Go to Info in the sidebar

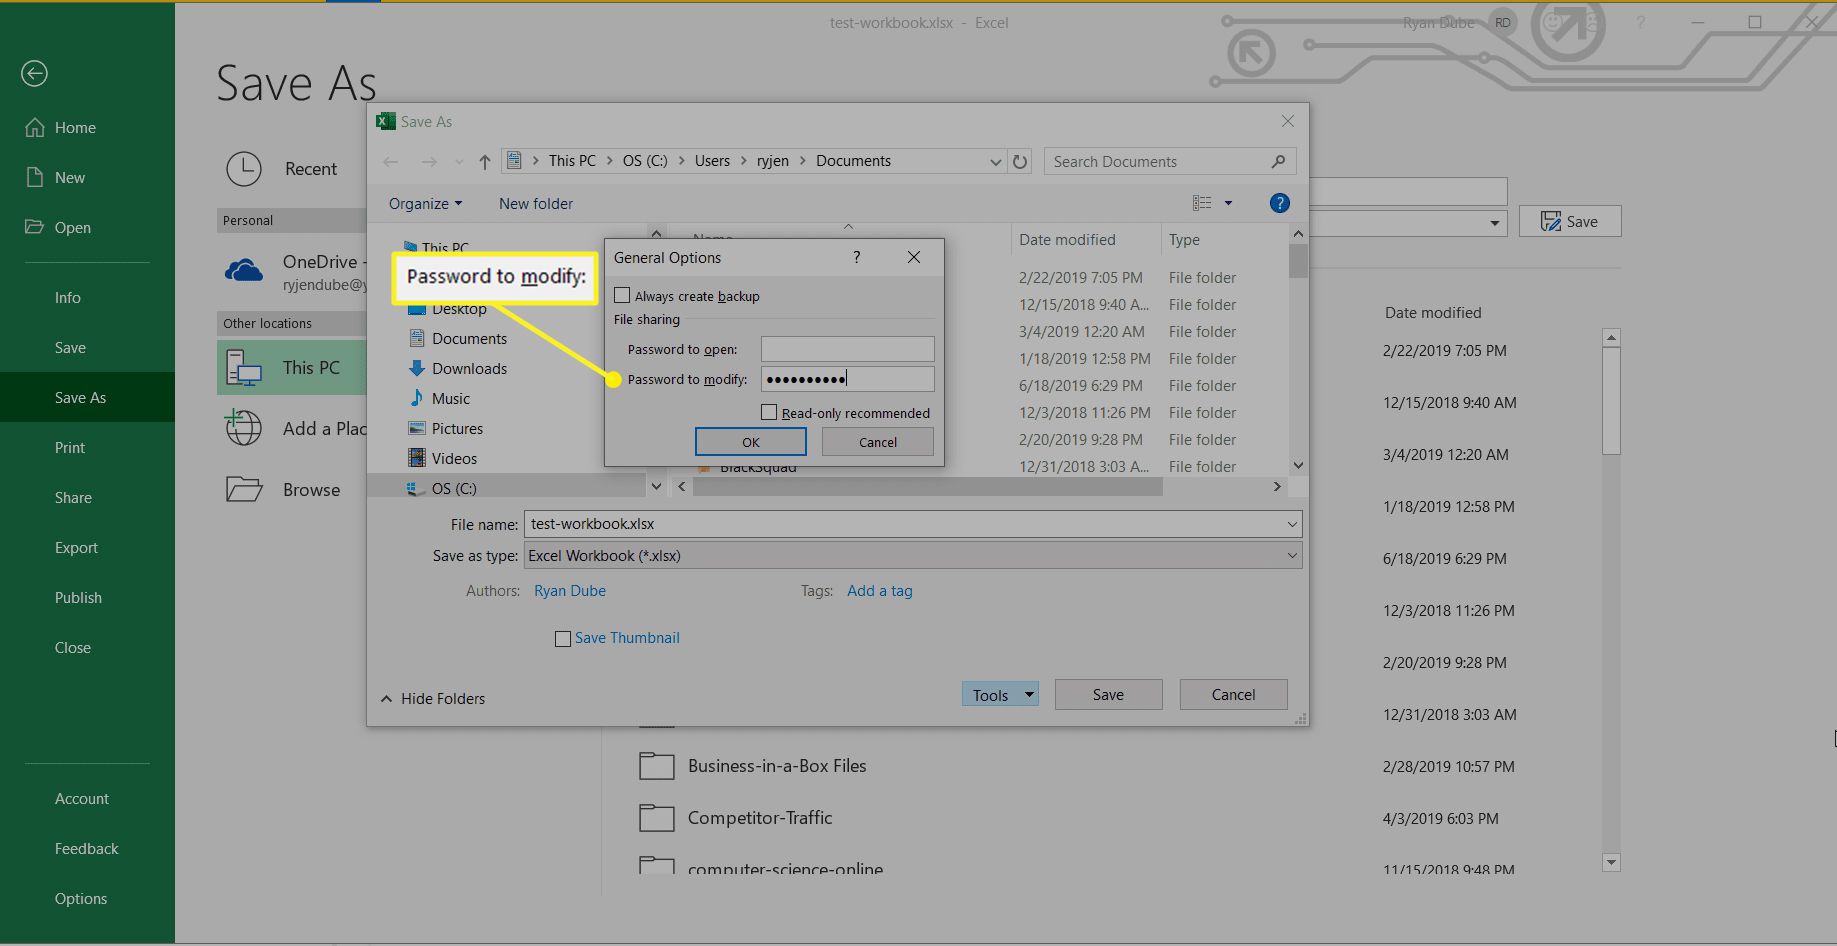click(67, 297)
